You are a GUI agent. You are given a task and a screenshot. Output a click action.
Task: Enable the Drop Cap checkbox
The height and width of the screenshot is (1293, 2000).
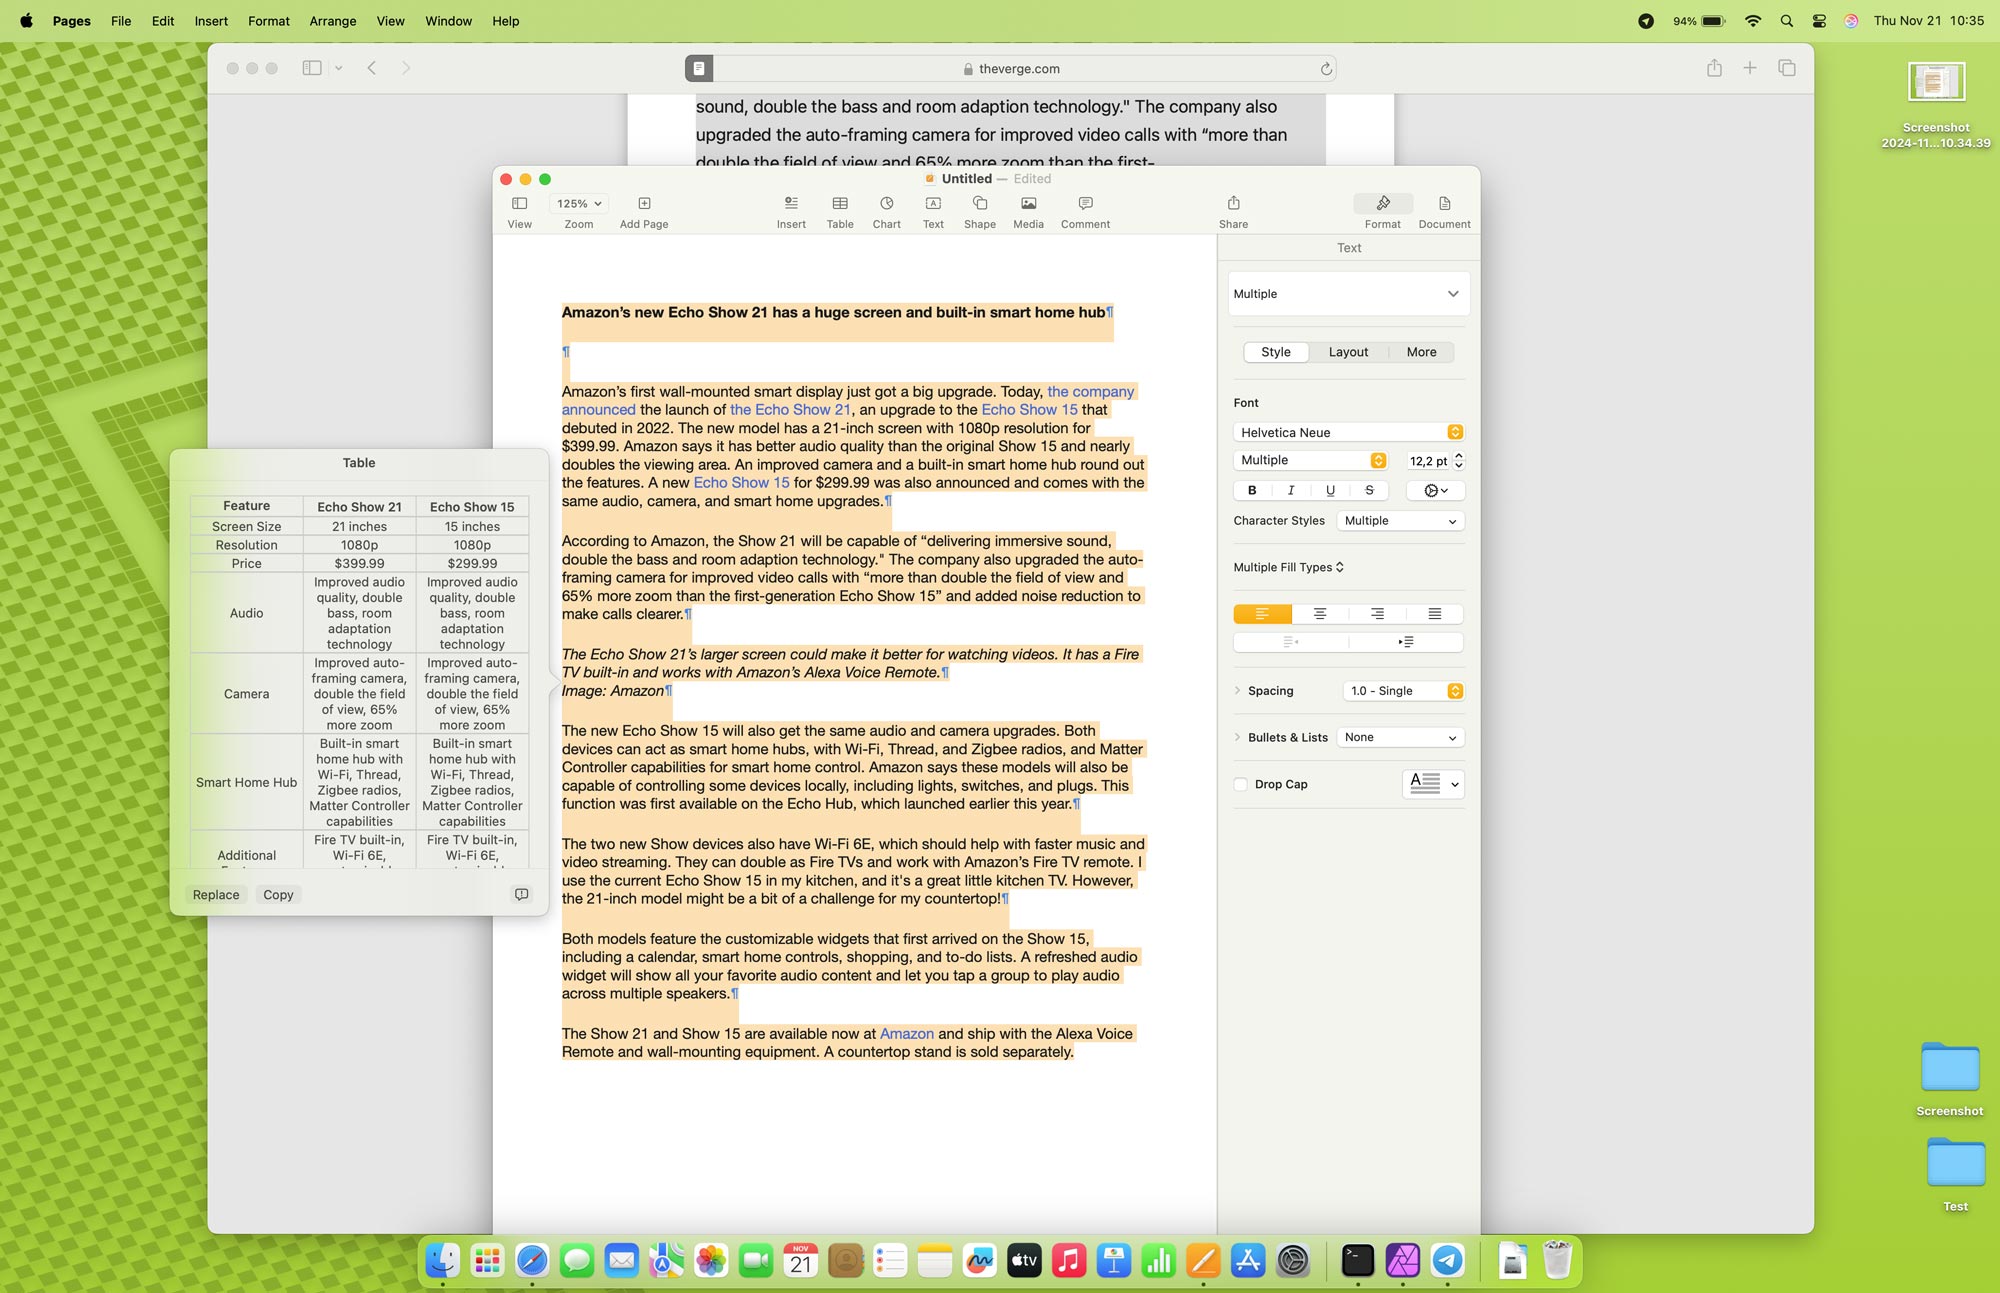click(x=1241, y=784)
